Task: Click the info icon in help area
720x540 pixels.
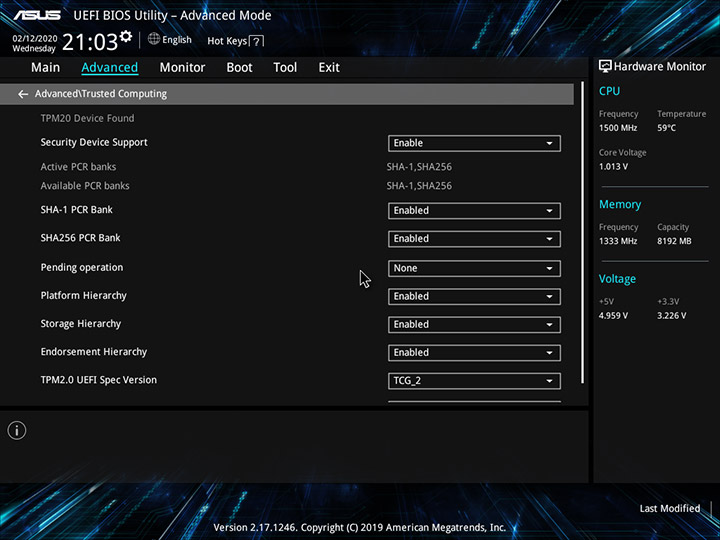Action: click(17, 430)
